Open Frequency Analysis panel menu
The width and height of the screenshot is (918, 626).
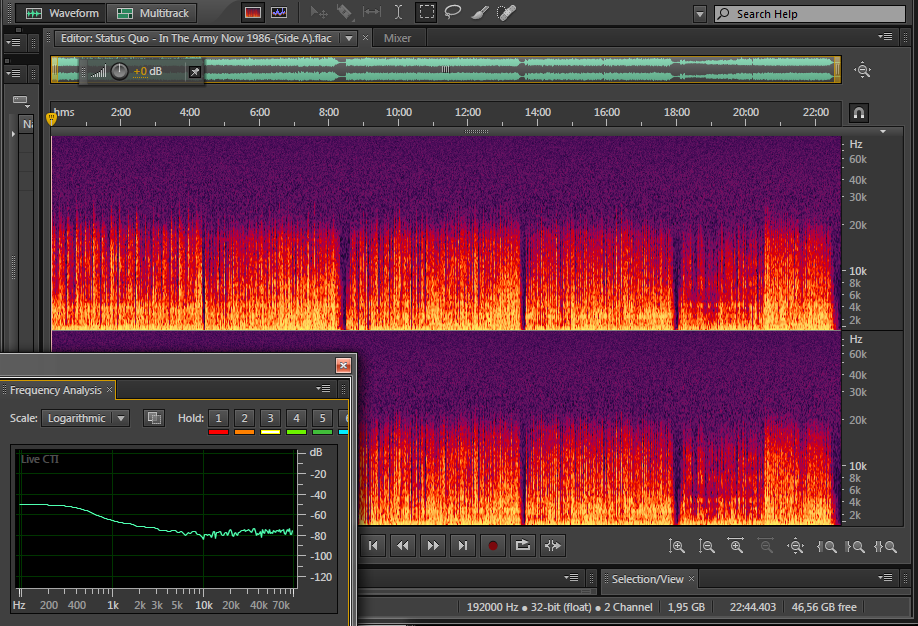click(323, 388)
